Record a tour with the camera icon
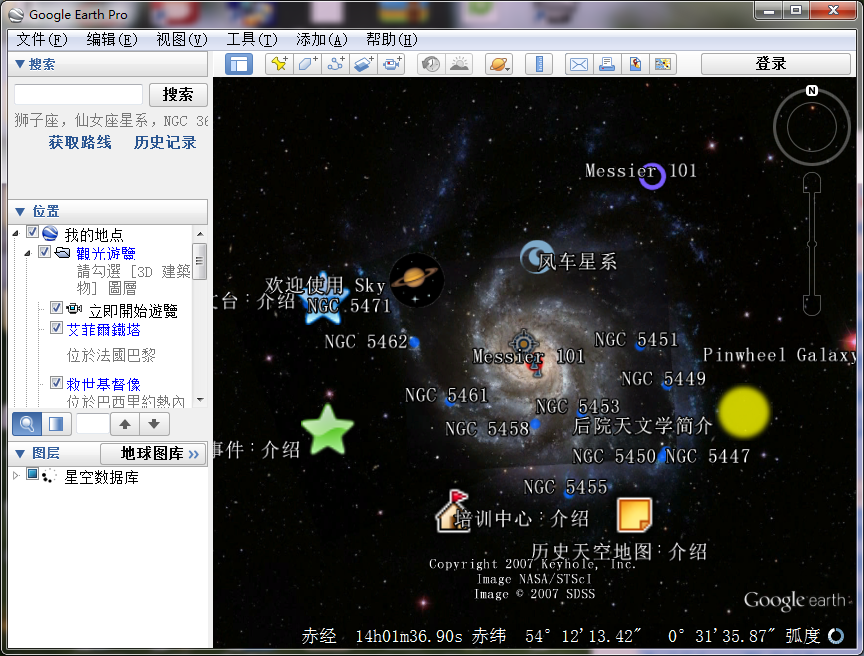Image resolution: width=864 pixels, height=656 pixels. click(392, 64)
